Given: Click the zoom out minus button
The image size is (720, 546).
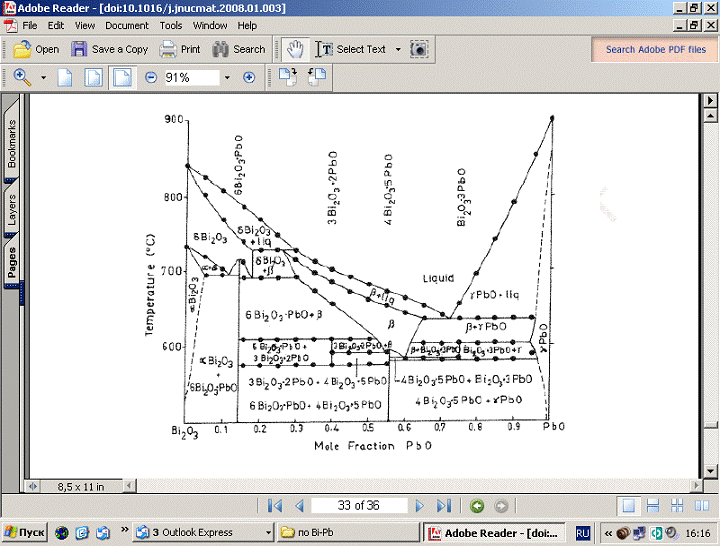Looking at the screenshot, I should pyautogui.click(x=150, y=77).
